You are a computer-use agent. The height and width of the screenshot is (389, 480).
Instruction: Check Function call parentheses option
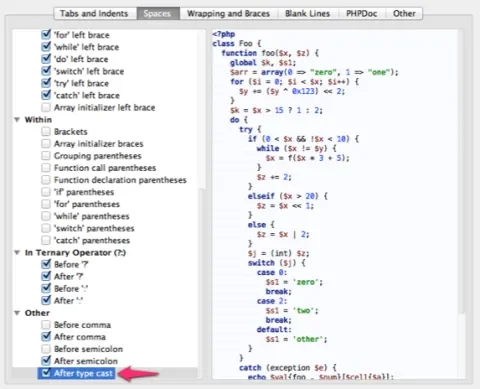46,168
